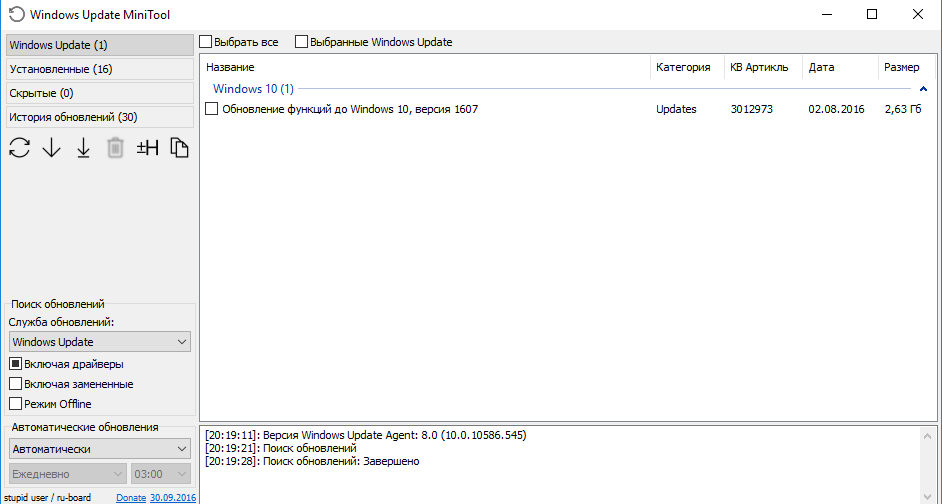942x504 pixels.
Task: Click the 'Windows 10 (1)' group header
Action: click(254, 89)
